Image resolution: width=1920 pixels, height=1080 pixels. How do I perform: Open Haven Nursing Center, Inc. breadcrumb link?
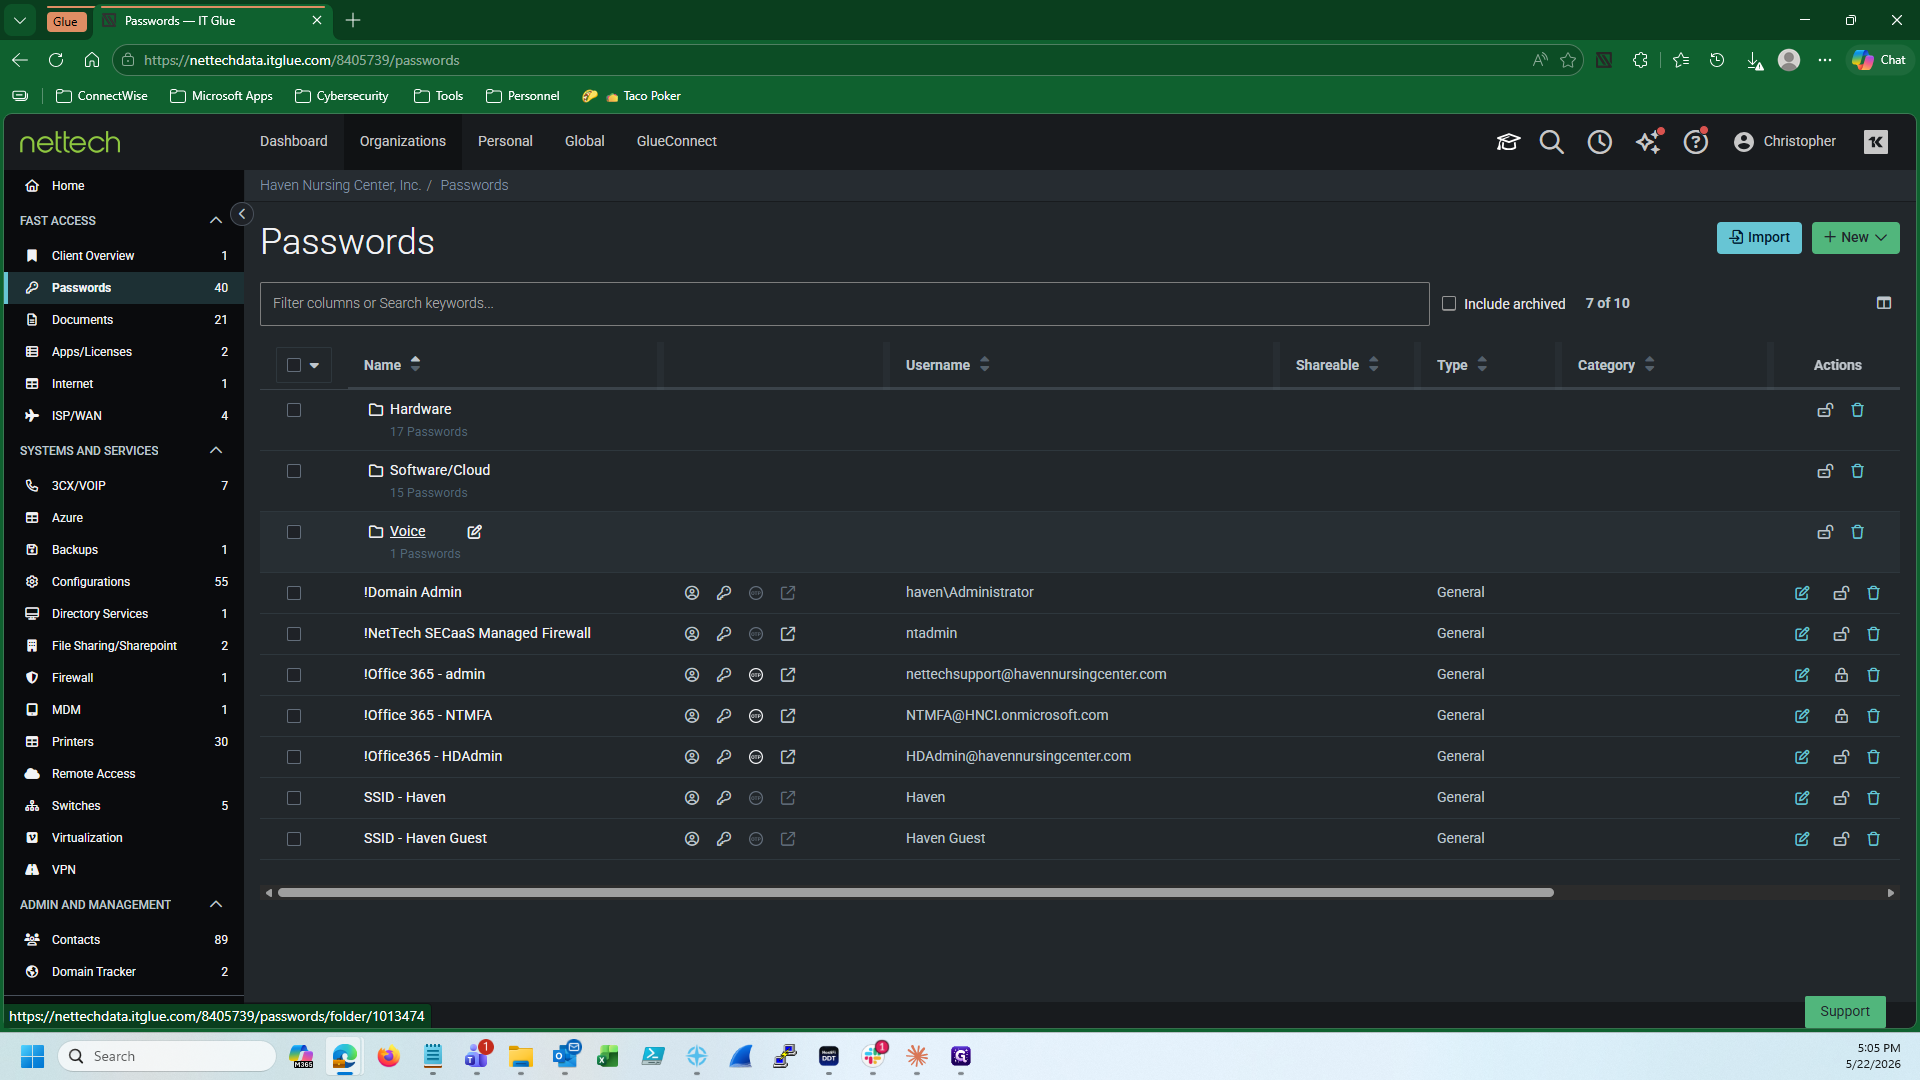click(x=340, y=185)
